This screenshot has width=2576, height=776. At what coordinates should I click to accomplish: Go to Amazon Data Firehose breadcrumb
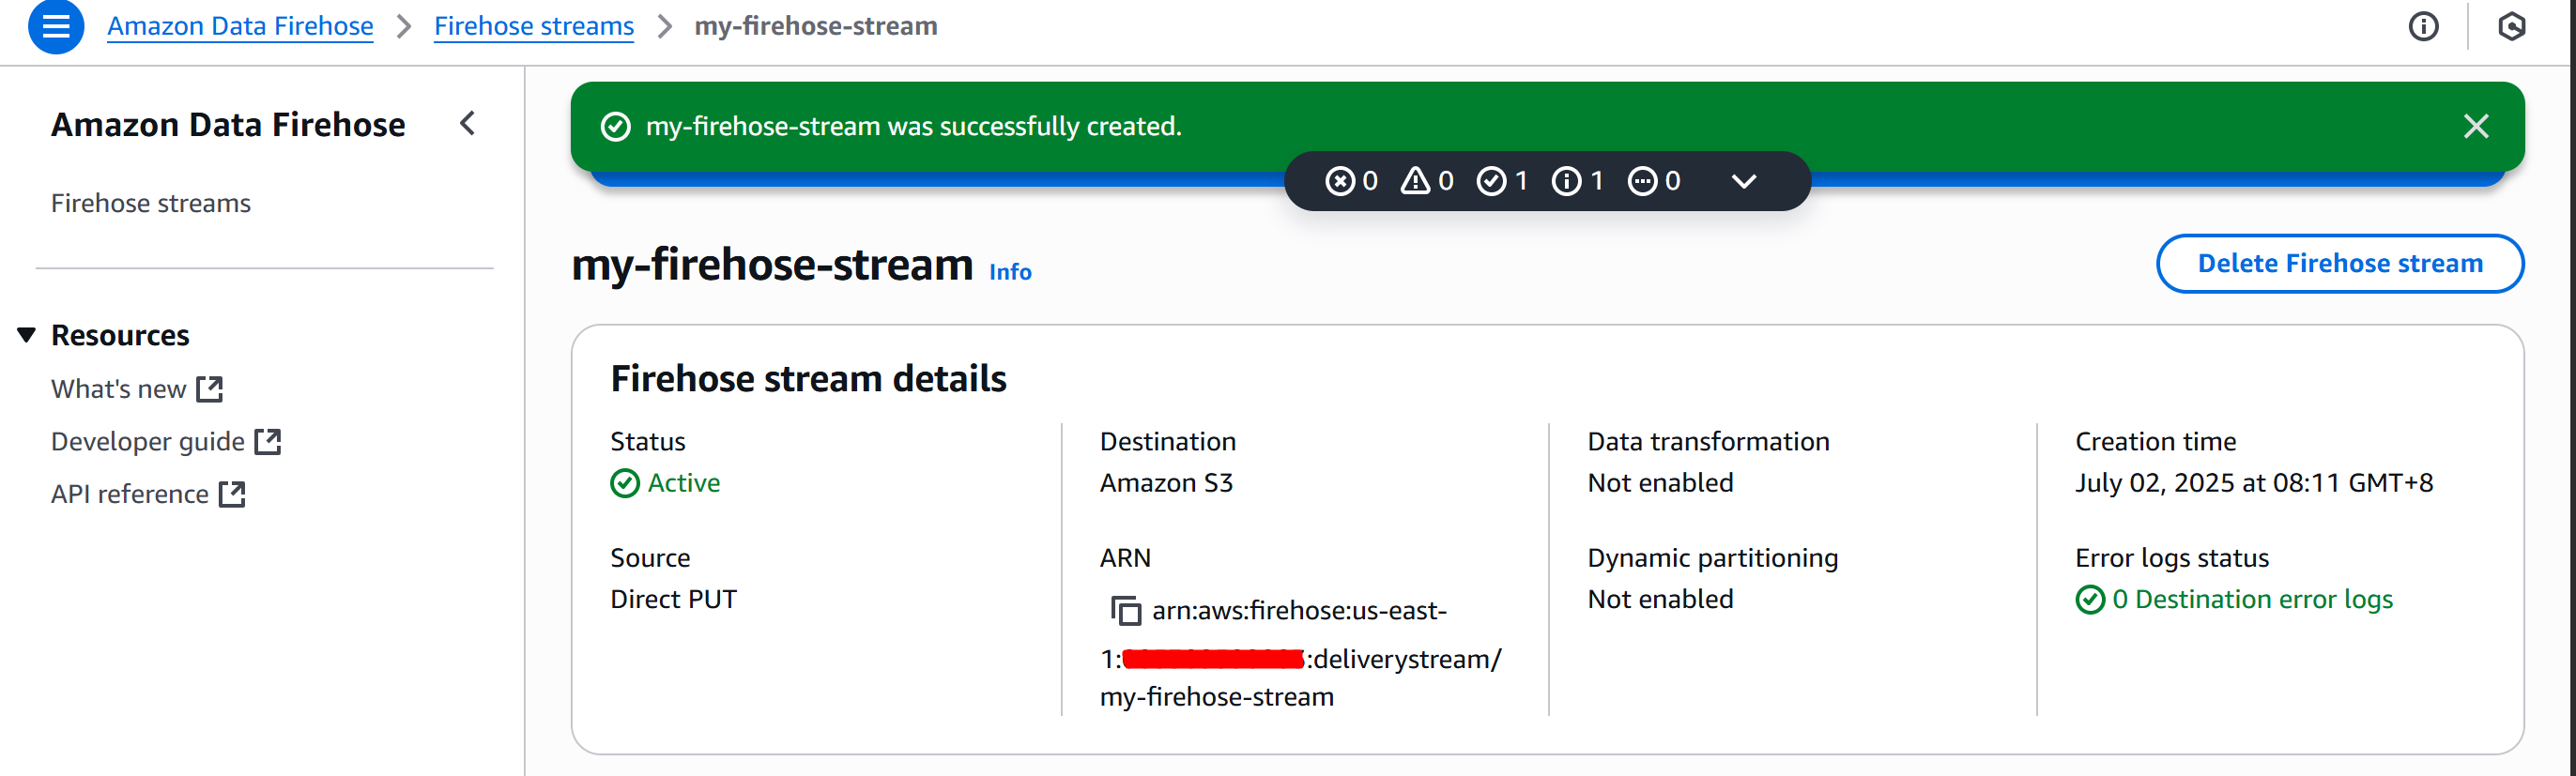coord(240,26)
